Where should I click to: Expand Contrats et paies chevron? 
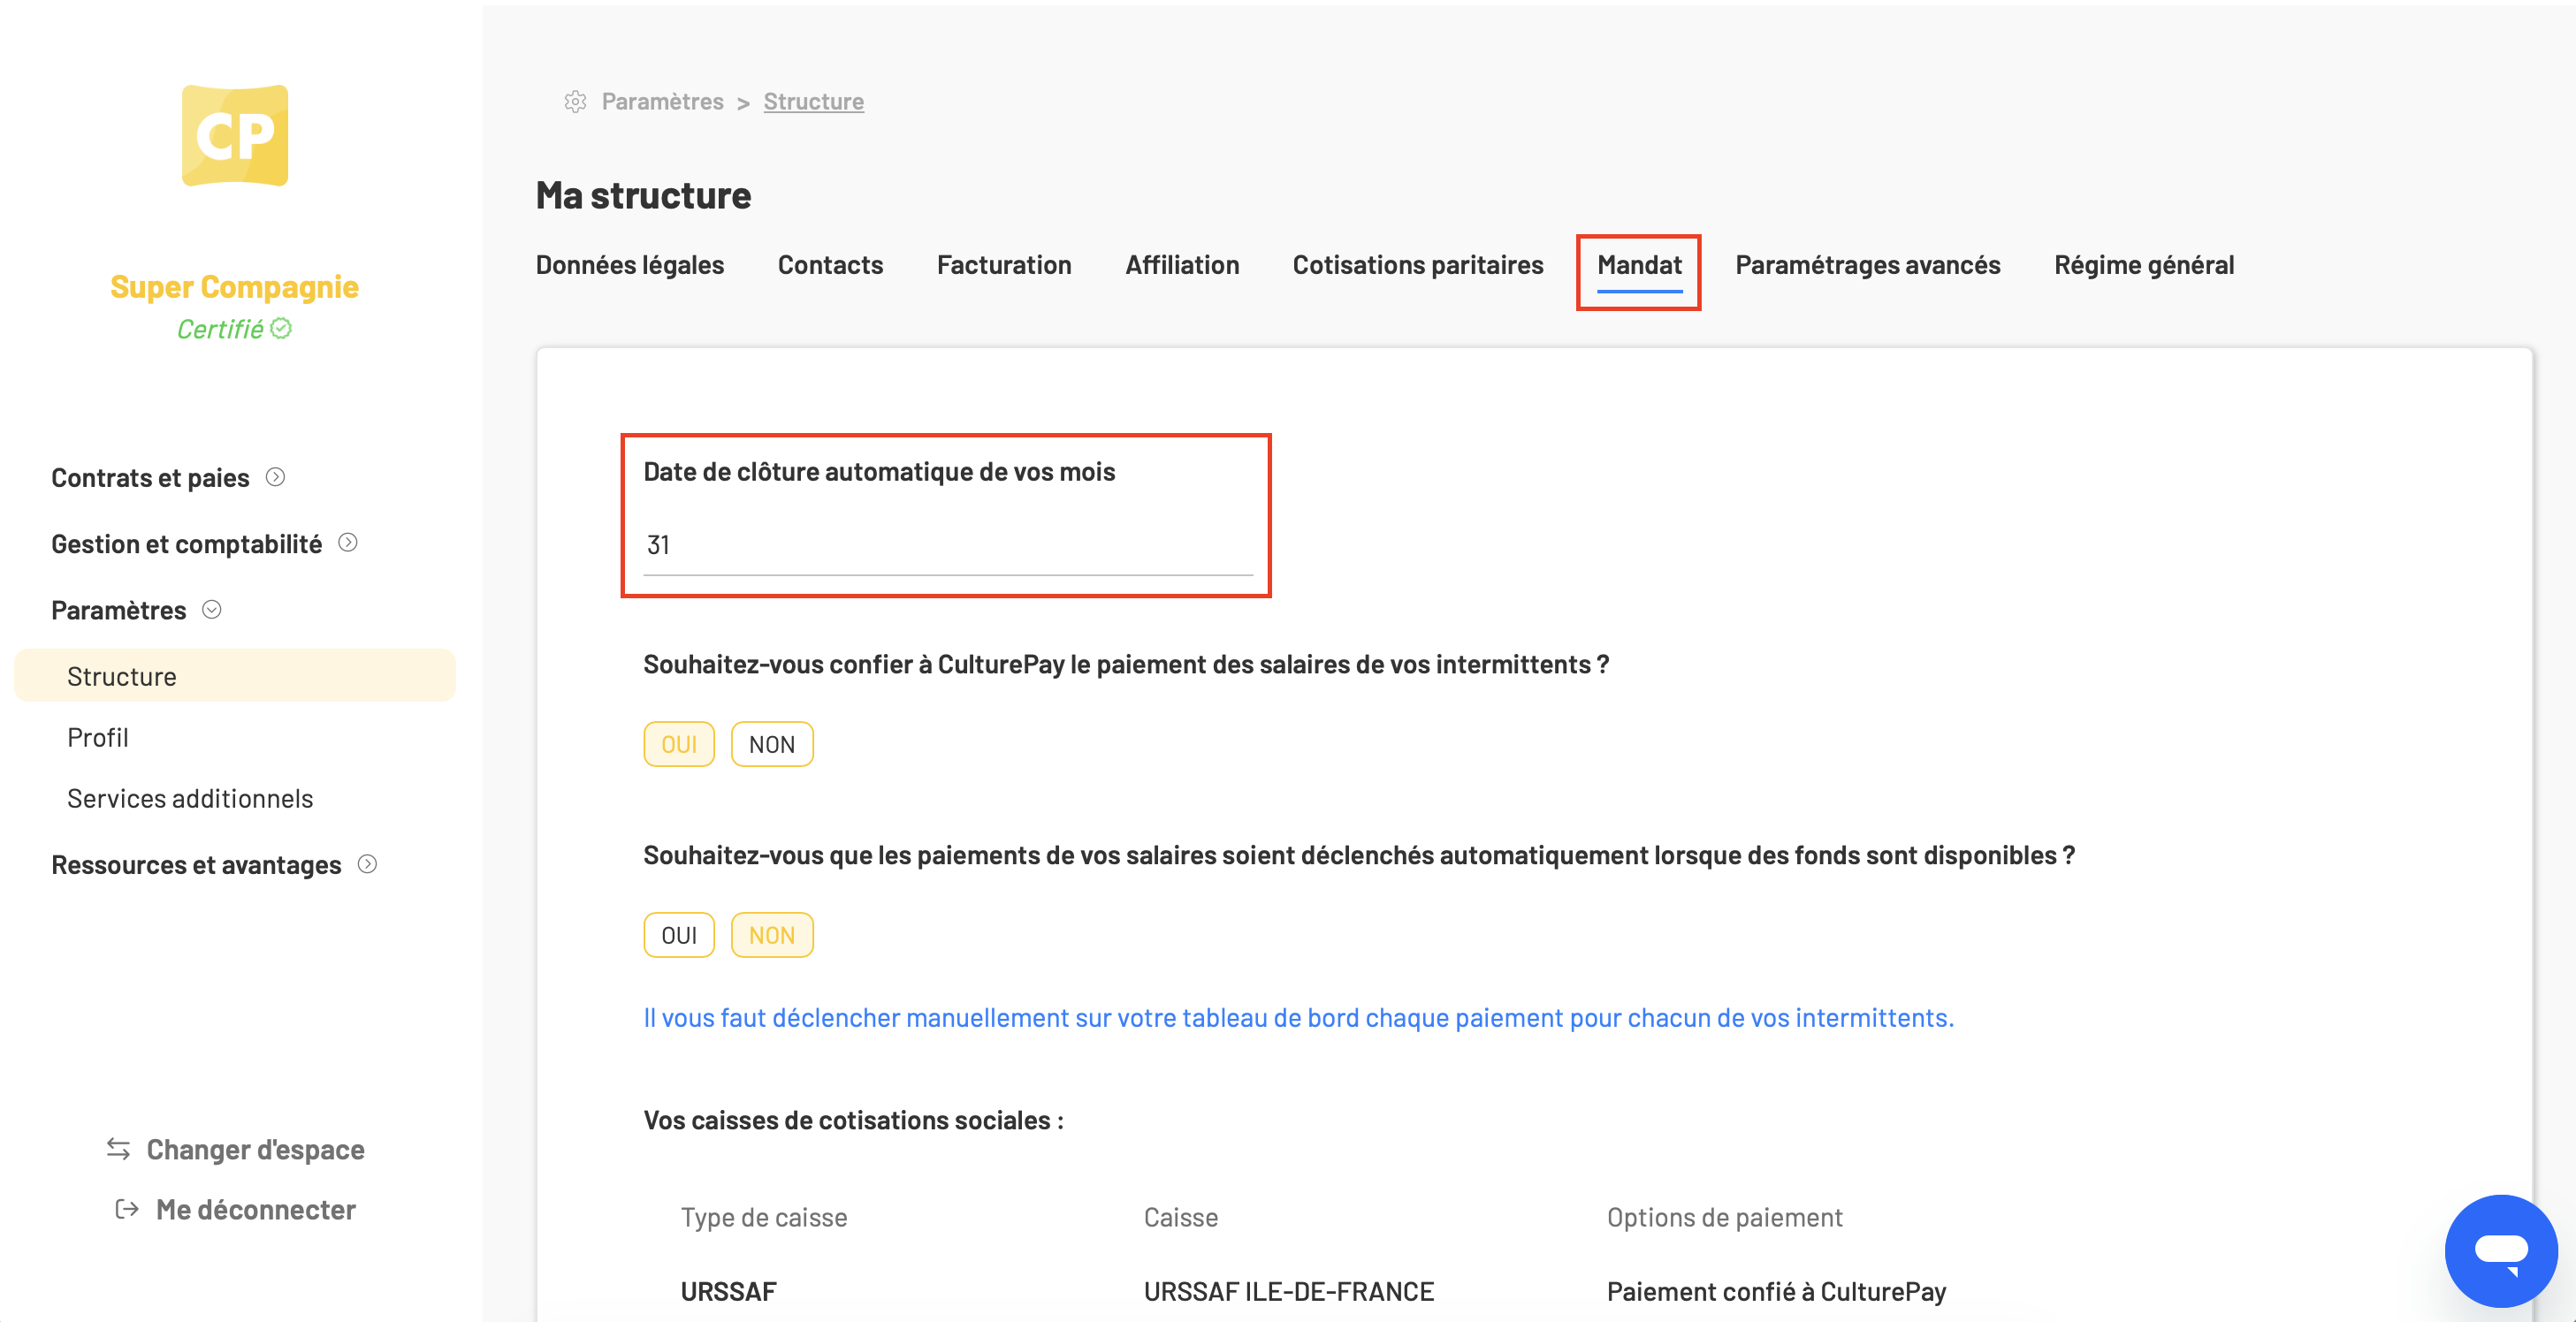click(x=276, y=477)
